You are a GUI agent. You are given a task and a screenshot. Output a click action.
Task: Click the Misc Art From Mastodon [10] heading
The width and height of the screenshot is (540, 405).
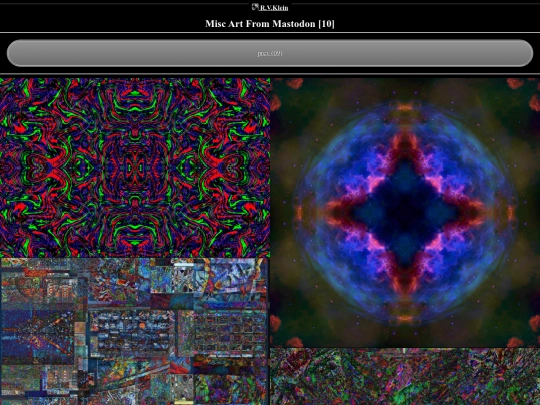(270, 23)
